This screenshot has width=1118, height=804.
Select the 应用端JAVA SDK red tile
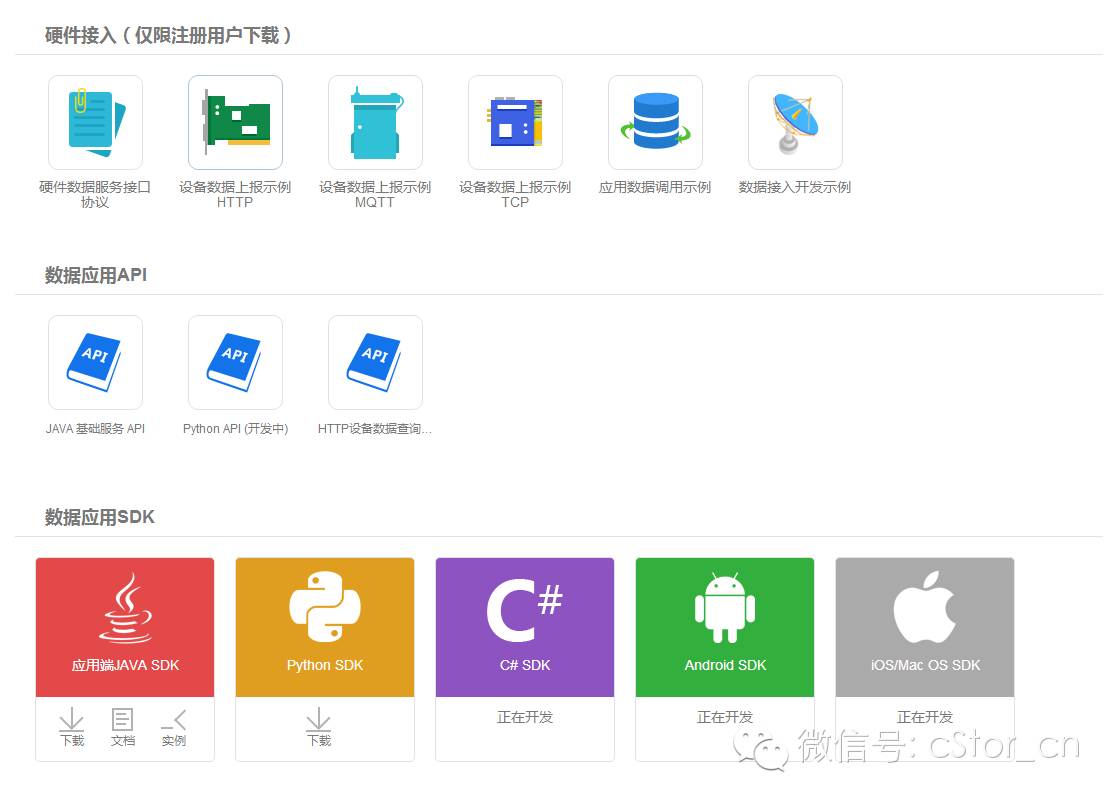click(x=125, y=627)
